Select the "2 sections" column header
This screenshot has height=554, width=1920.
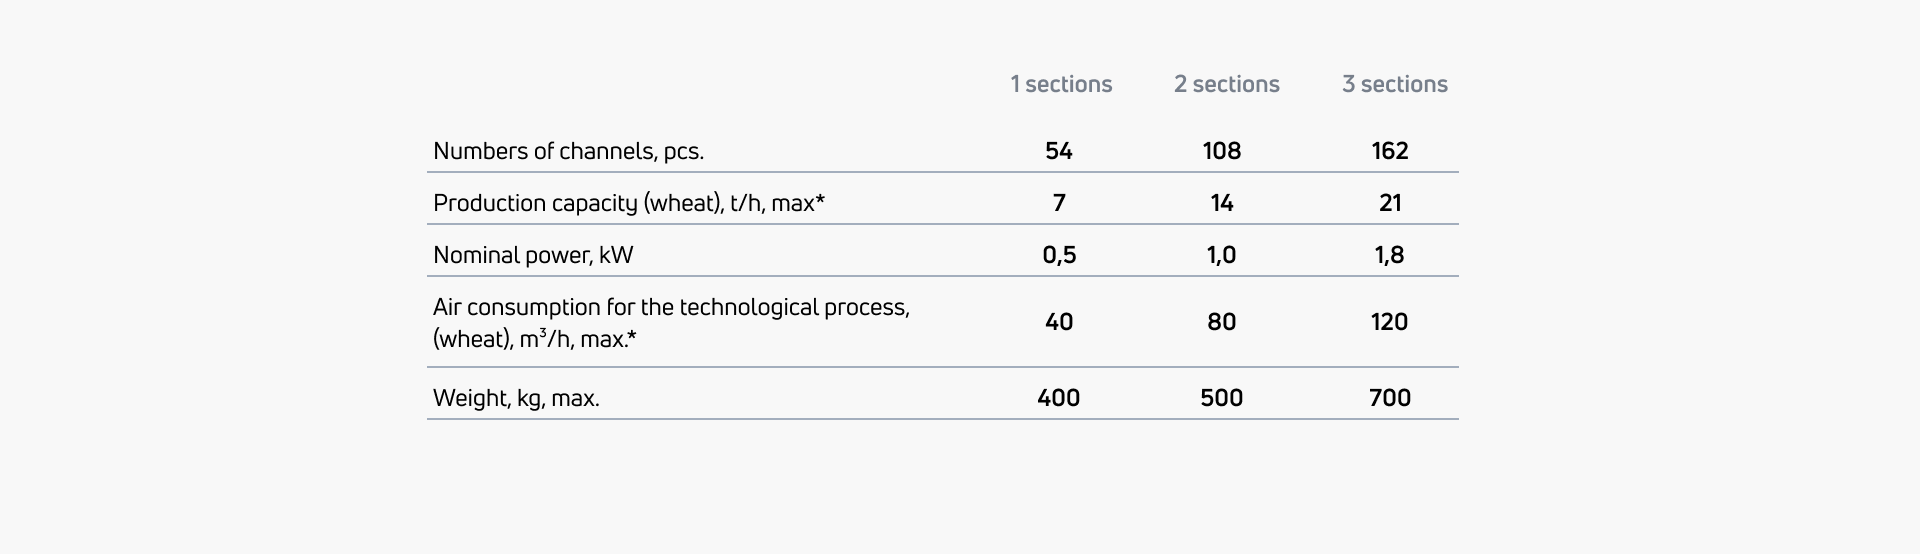[x=1226, y=85]
